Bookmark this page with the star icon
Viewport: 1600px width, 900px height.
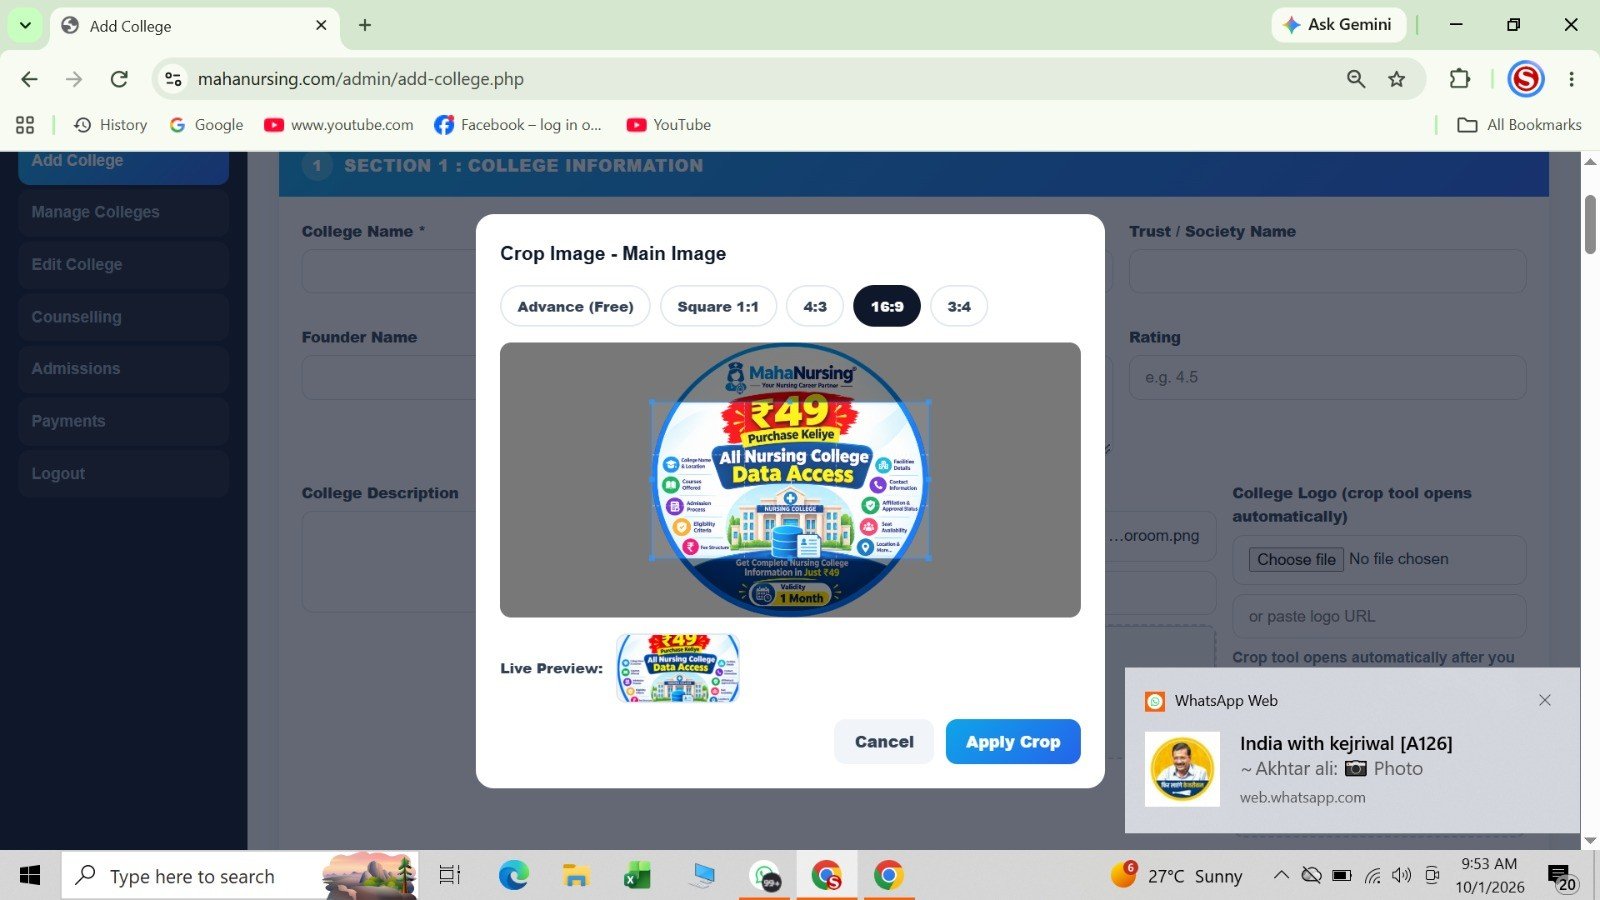1397,79
